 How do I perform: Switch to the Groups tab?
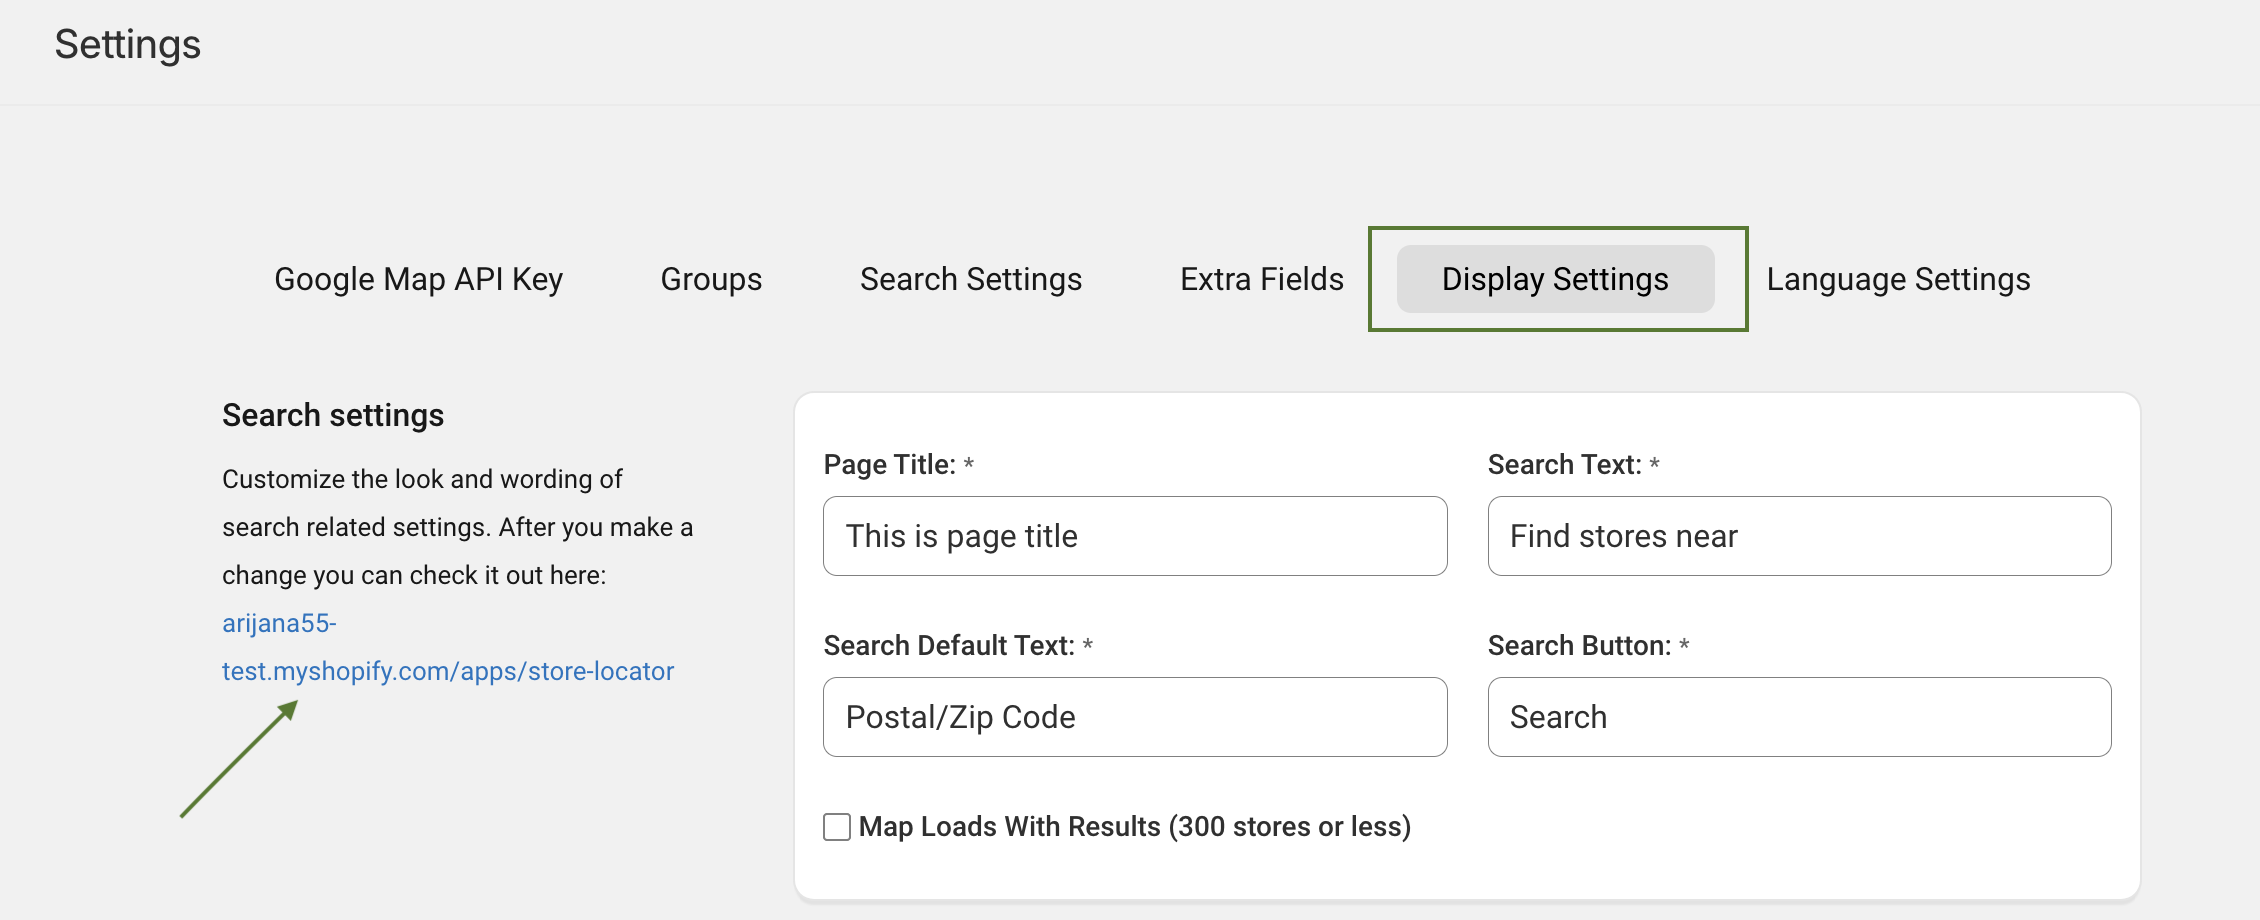click(x=711, y=279)
